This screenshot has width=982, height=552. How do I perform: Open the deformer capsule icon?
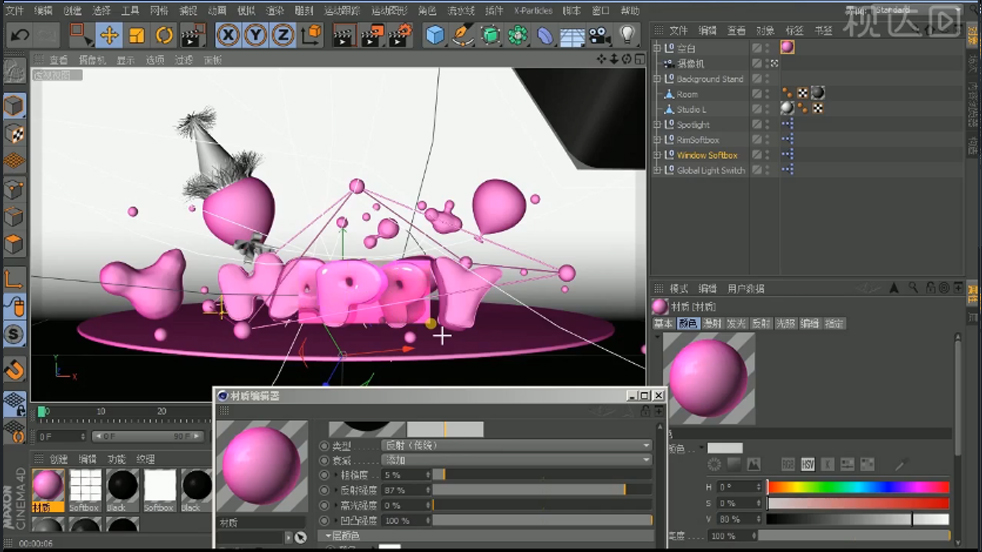tap(545, 35)
